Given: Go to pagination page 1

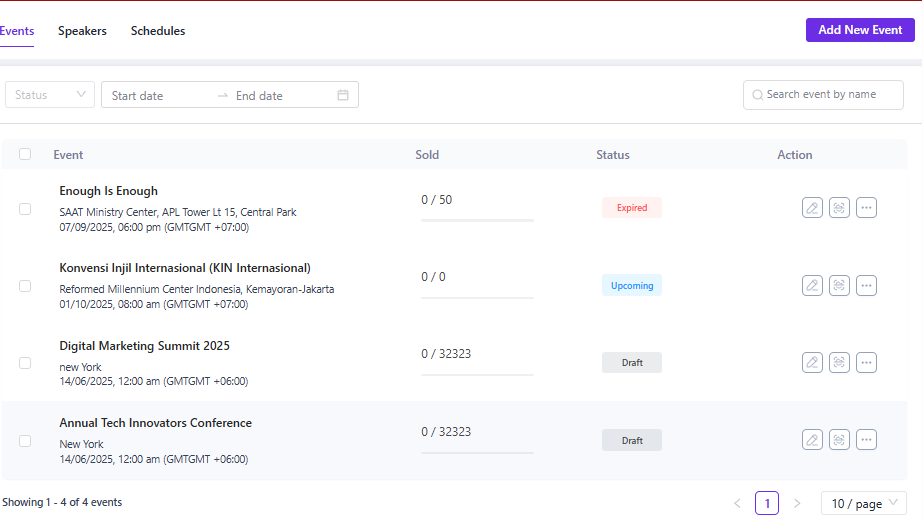Looking at the screenshot, I should [x=766, y=503].
